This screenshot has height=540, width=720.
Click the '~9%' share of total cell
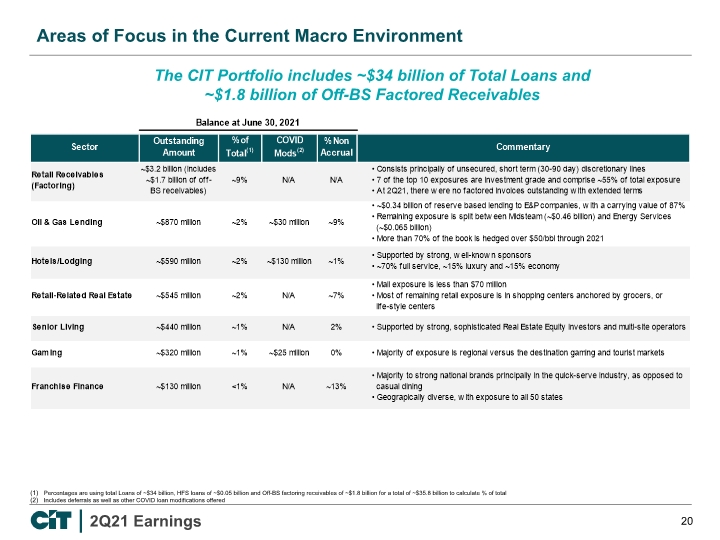(240, 180)
